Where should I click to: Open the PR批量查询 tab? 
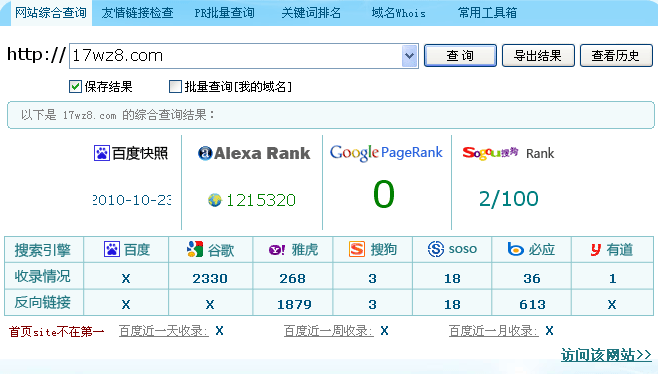[224, 13]
